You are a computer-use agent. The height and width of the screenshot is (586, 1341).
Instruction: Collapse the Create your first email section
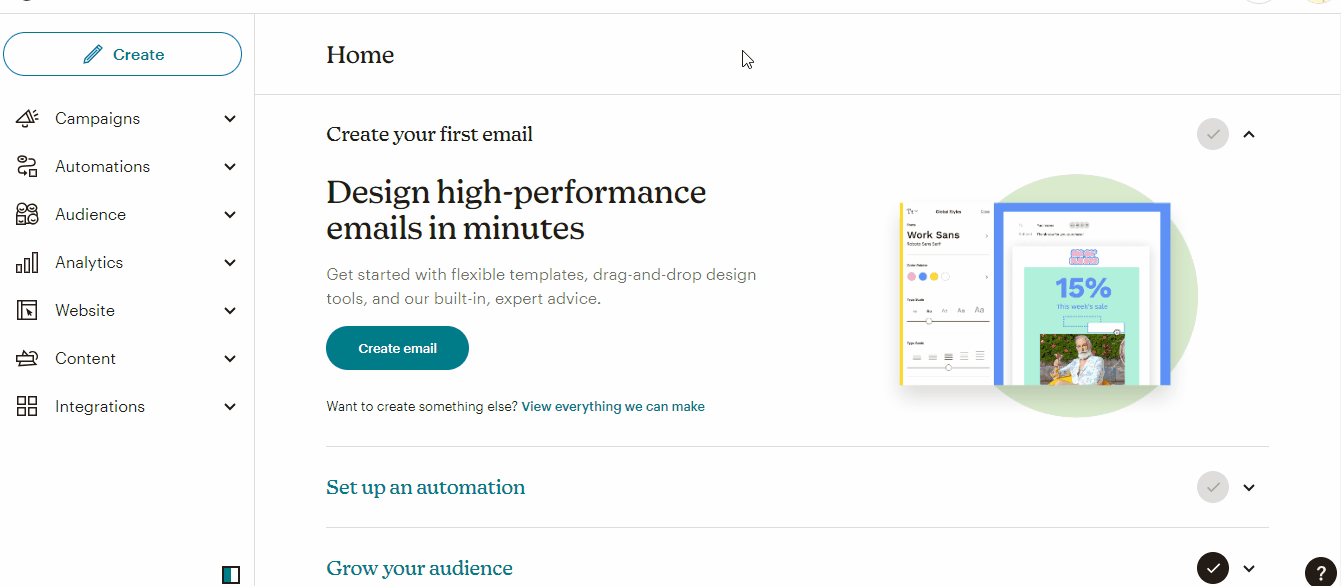pyautogui.click(x=1248, y=133)
